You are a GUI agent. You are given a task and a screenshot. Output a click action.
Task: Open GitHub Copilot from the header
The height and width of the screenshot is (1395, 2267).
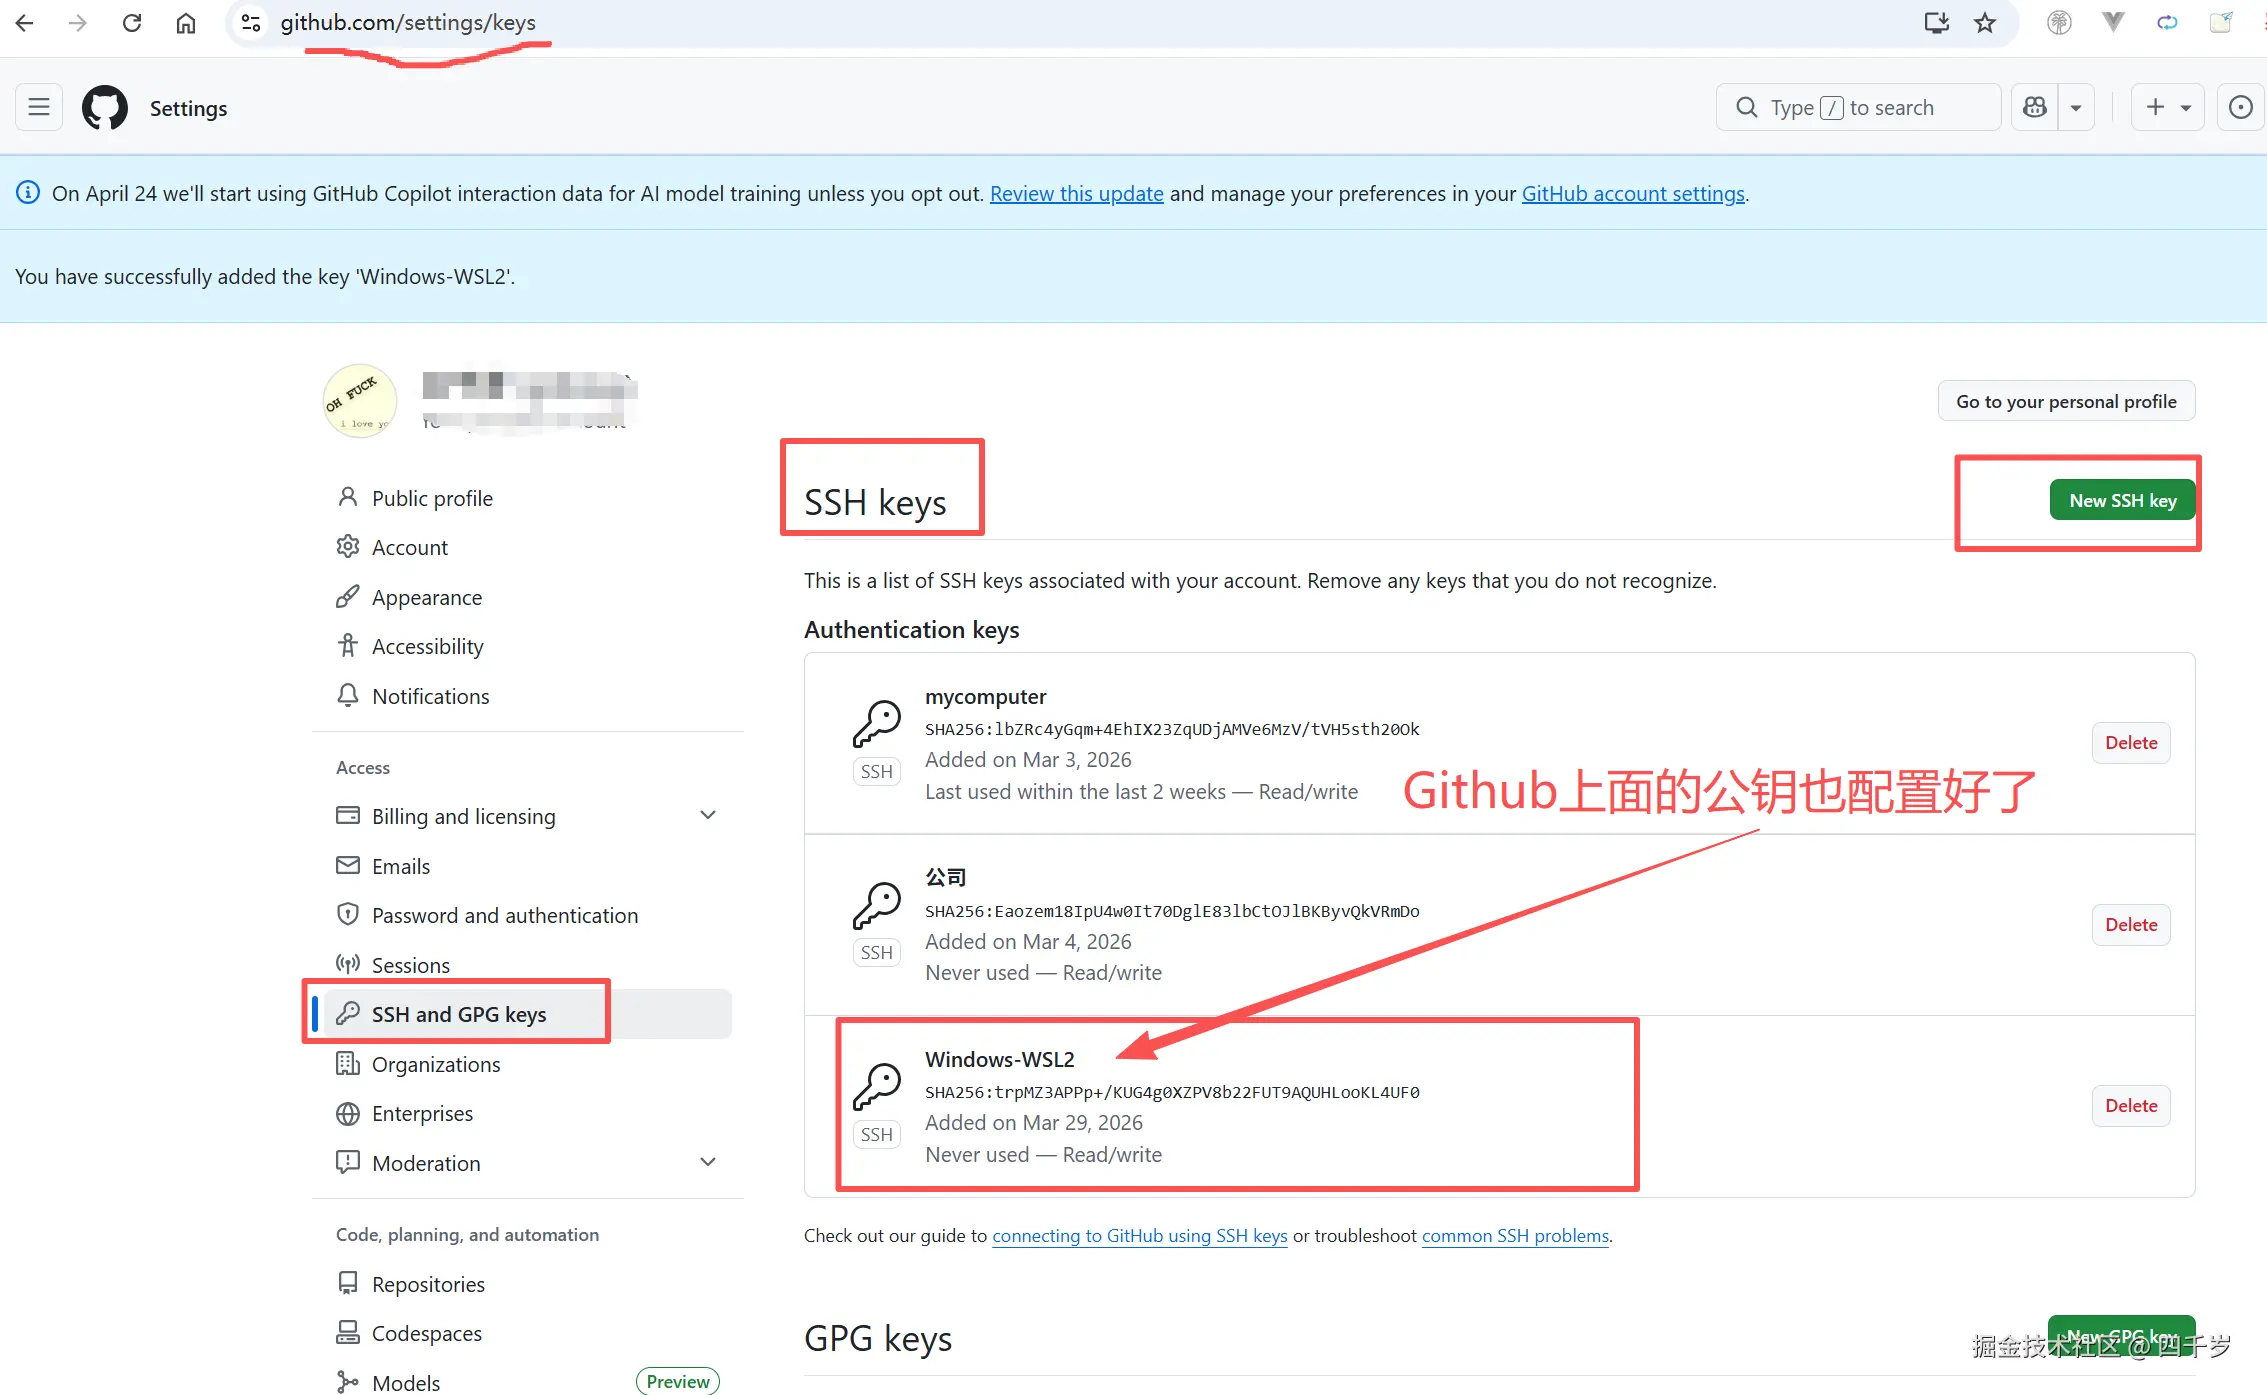coord(2035,107)
